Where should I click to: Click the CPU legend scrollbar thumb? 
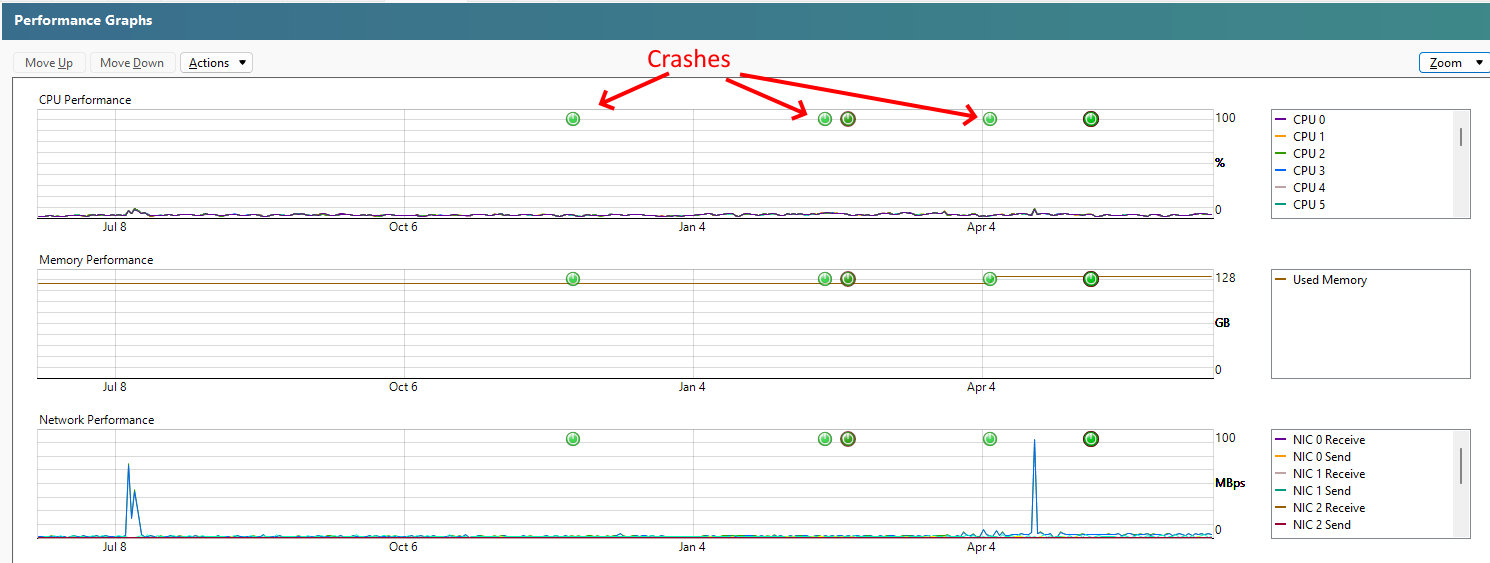coord(1461,137)
